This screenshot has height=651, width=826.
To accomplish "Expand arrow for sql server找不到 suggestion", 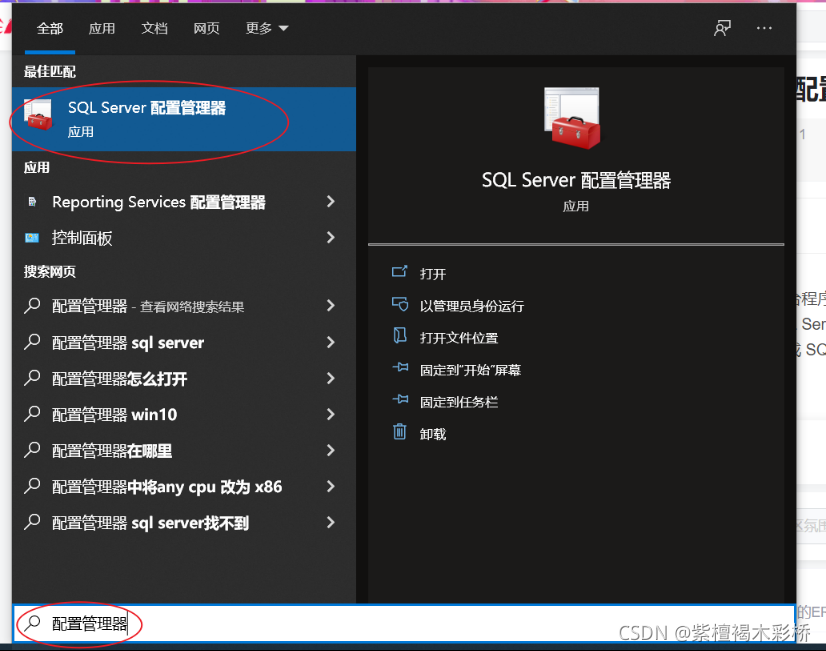I will tap(330, 522).
